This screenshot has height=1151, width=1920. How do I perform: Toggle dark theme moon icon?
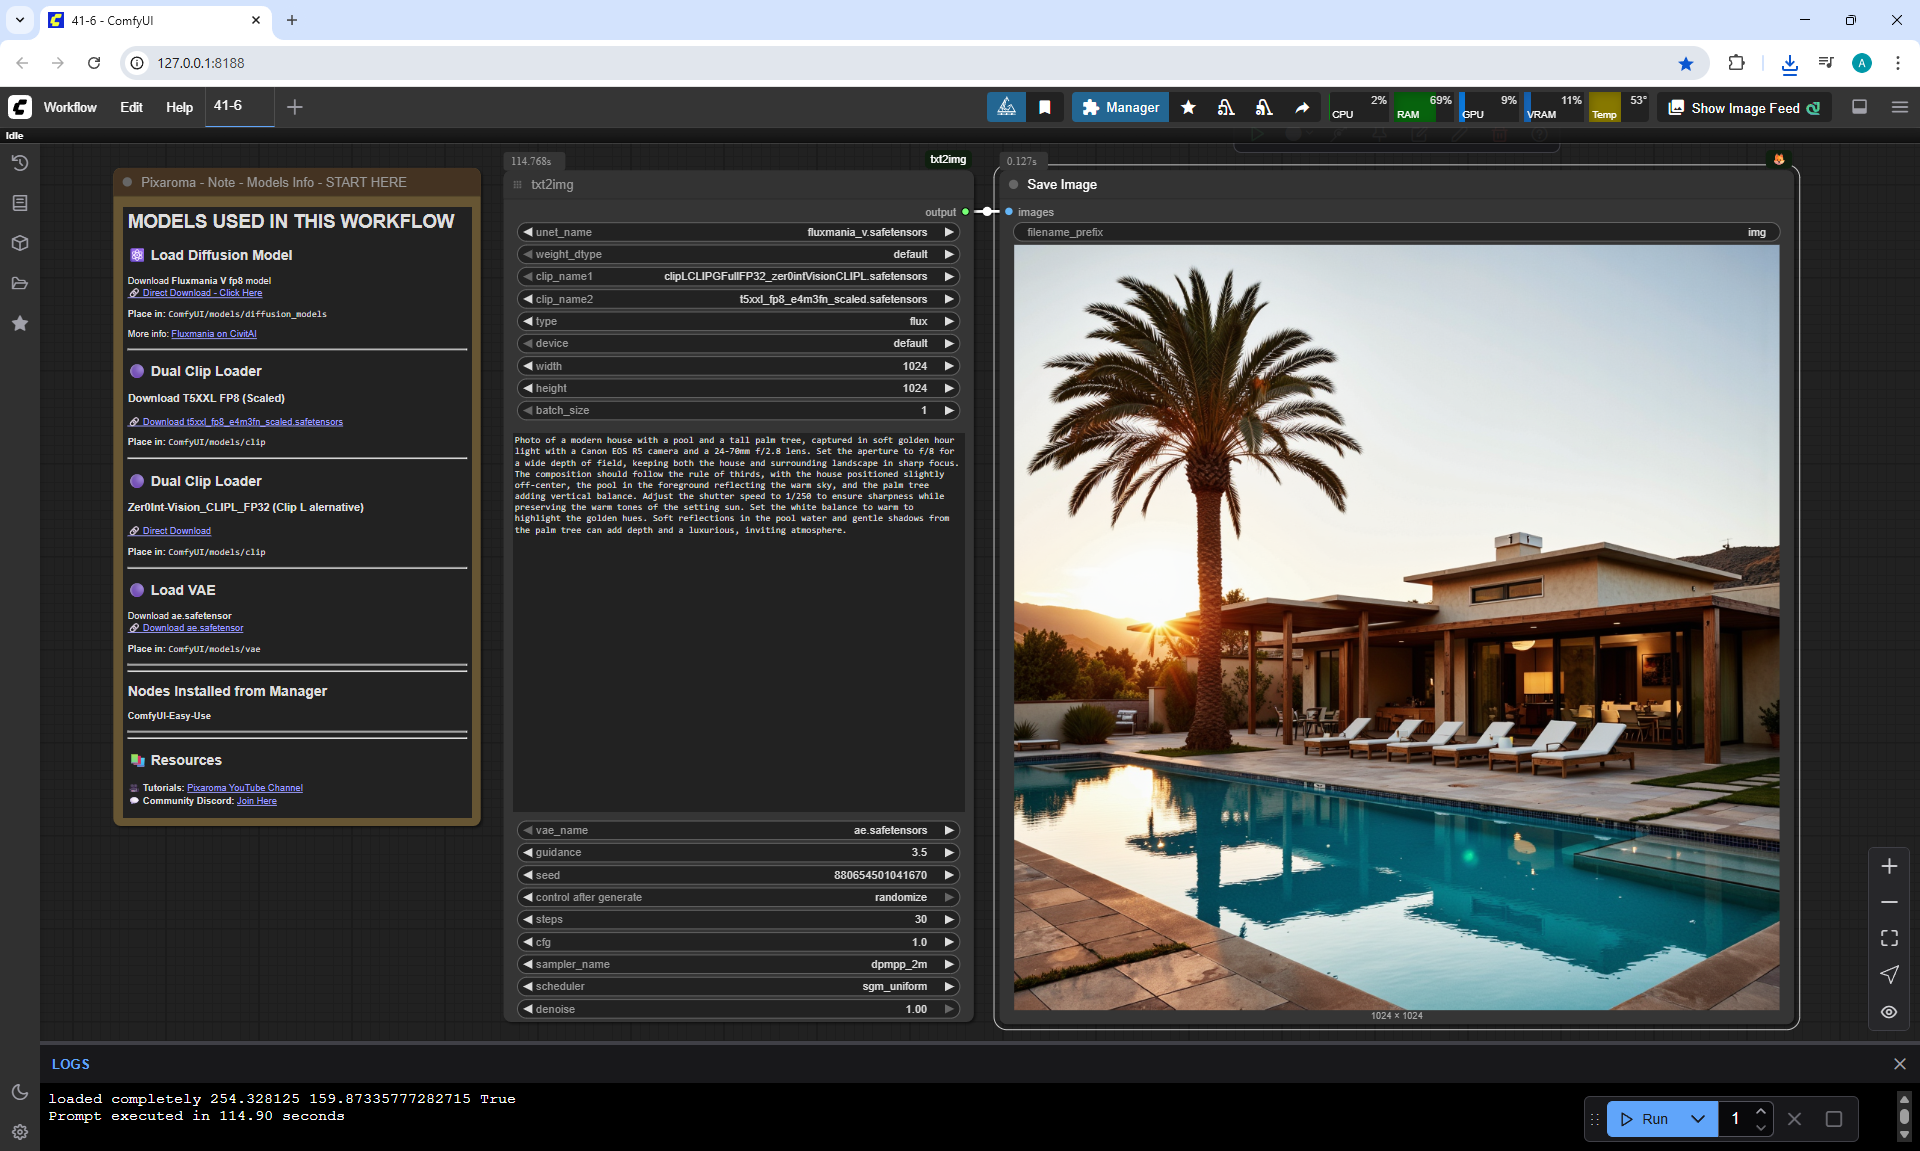19,1092
